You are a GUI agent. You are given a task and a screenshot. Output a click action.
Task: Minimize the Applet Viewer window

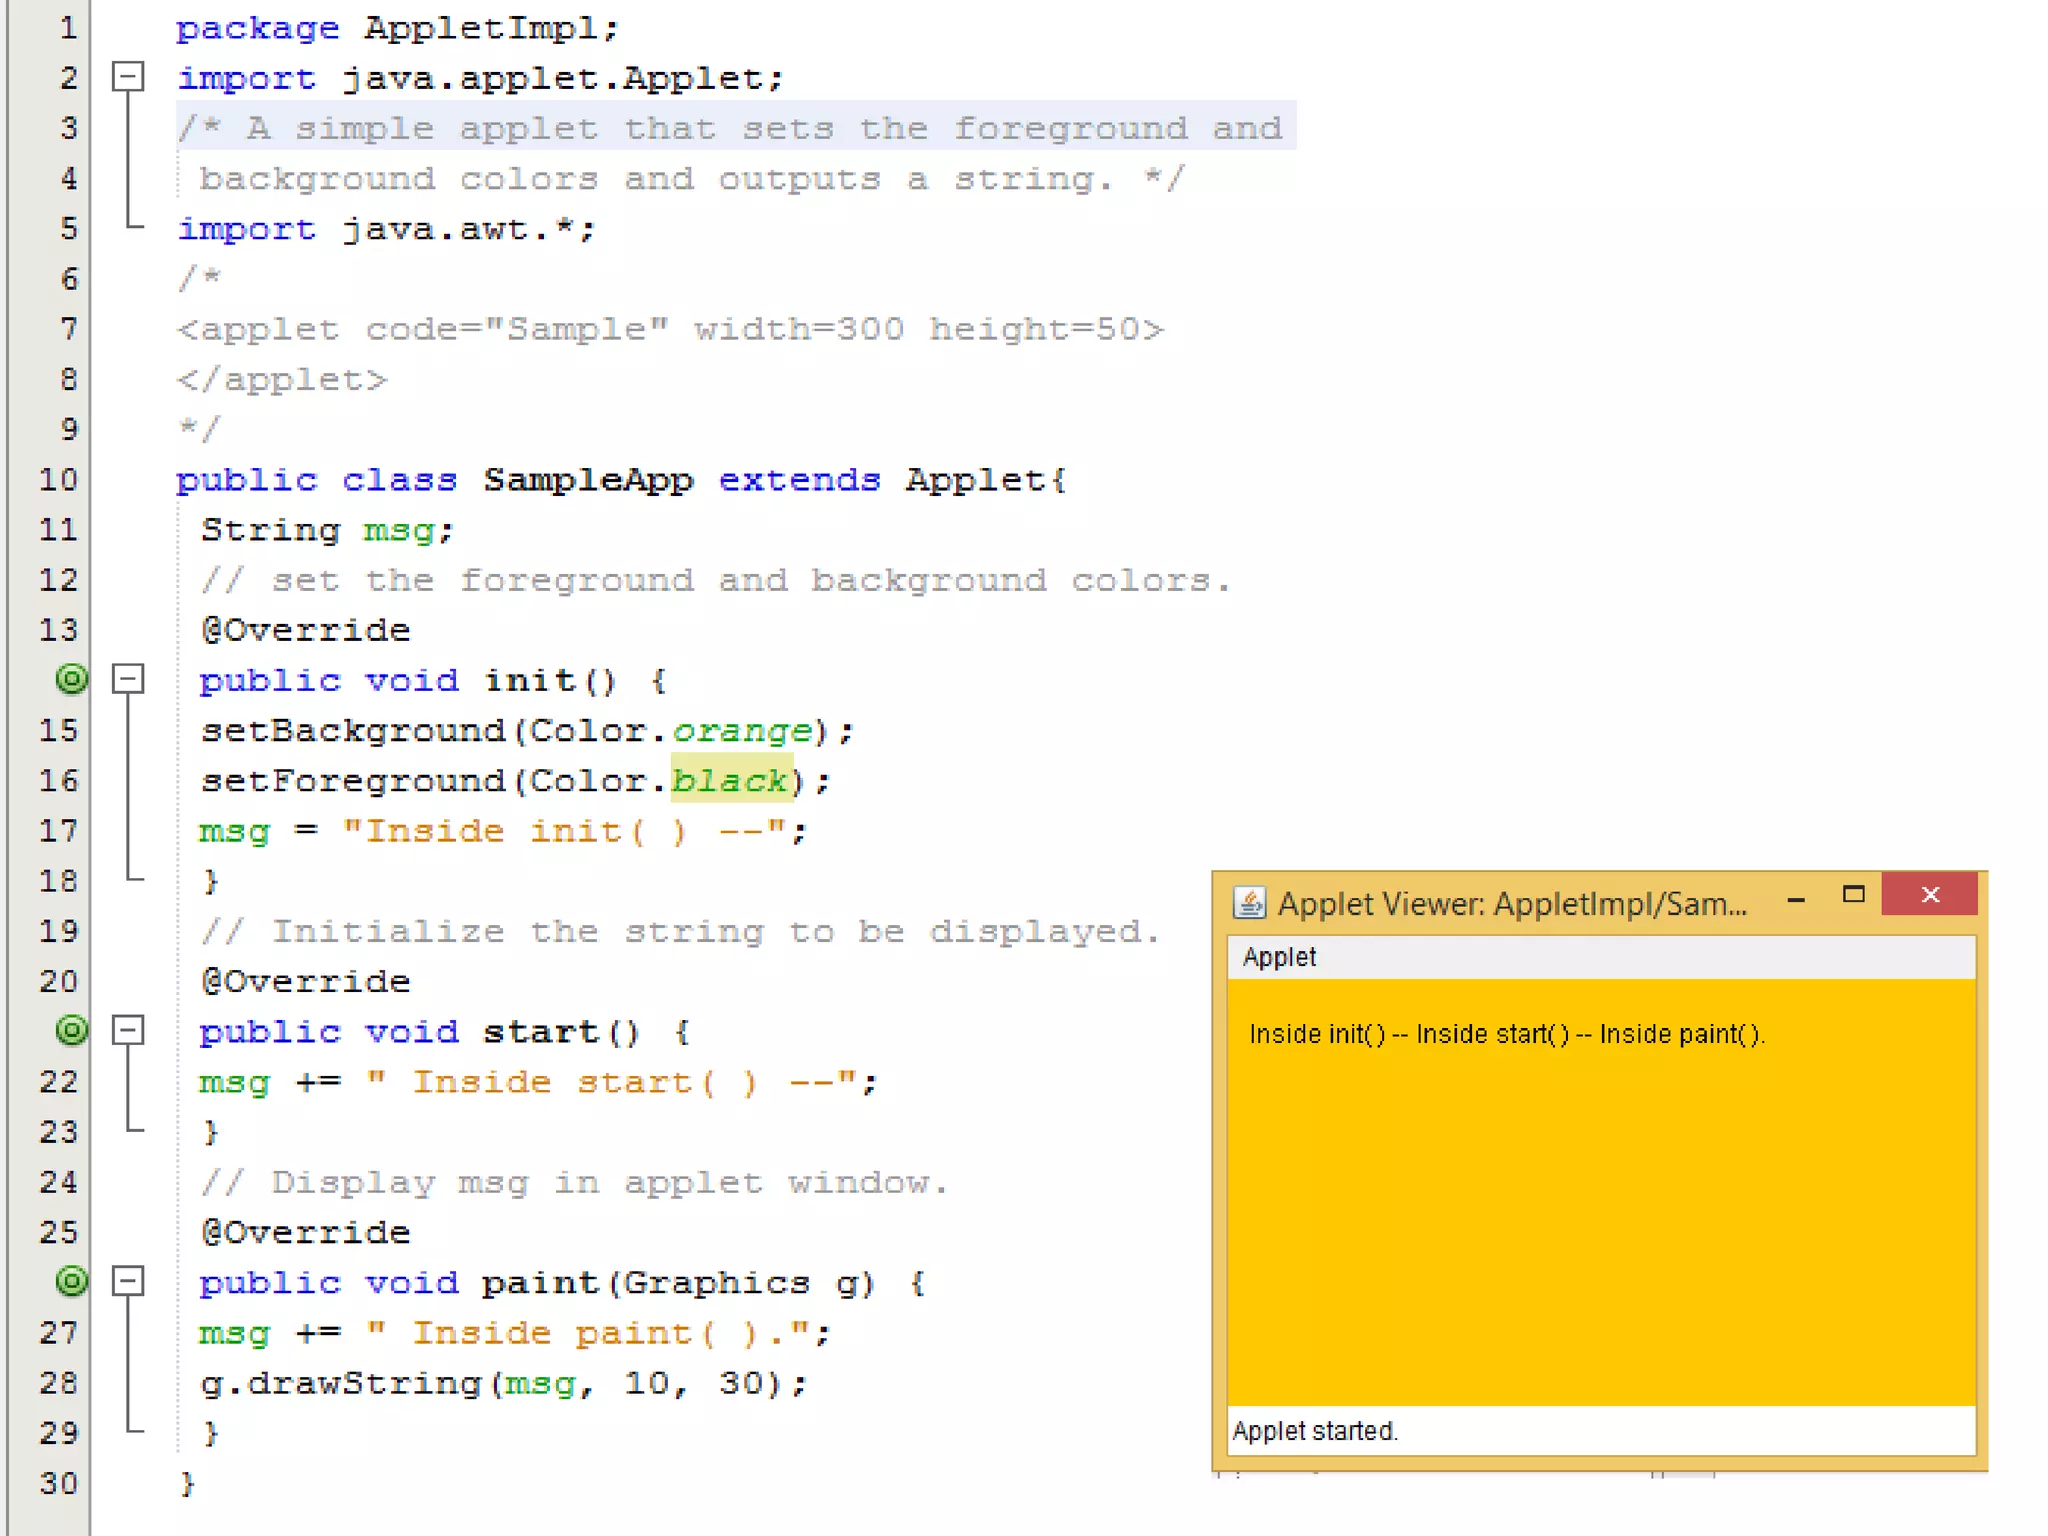click(x=1796, y=899)
